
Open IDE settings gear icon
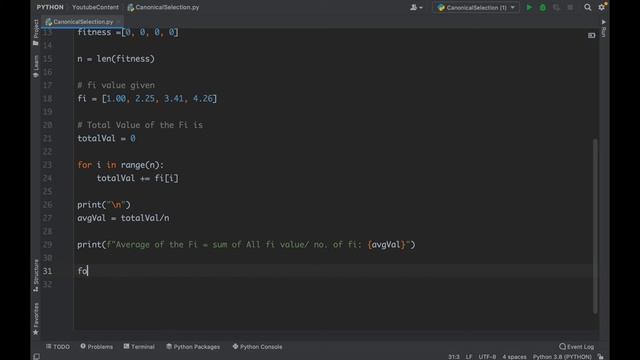(602, 7)
